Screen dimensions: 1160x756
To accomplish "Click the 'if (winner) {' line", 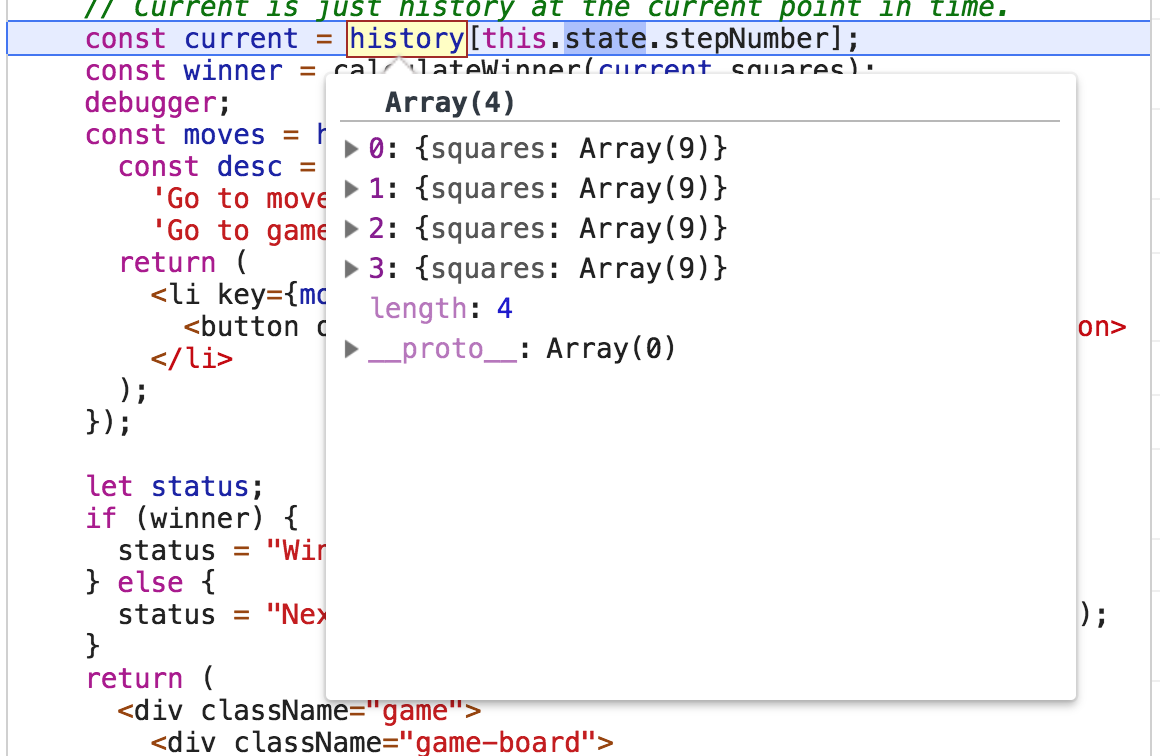I will (192, 519).
